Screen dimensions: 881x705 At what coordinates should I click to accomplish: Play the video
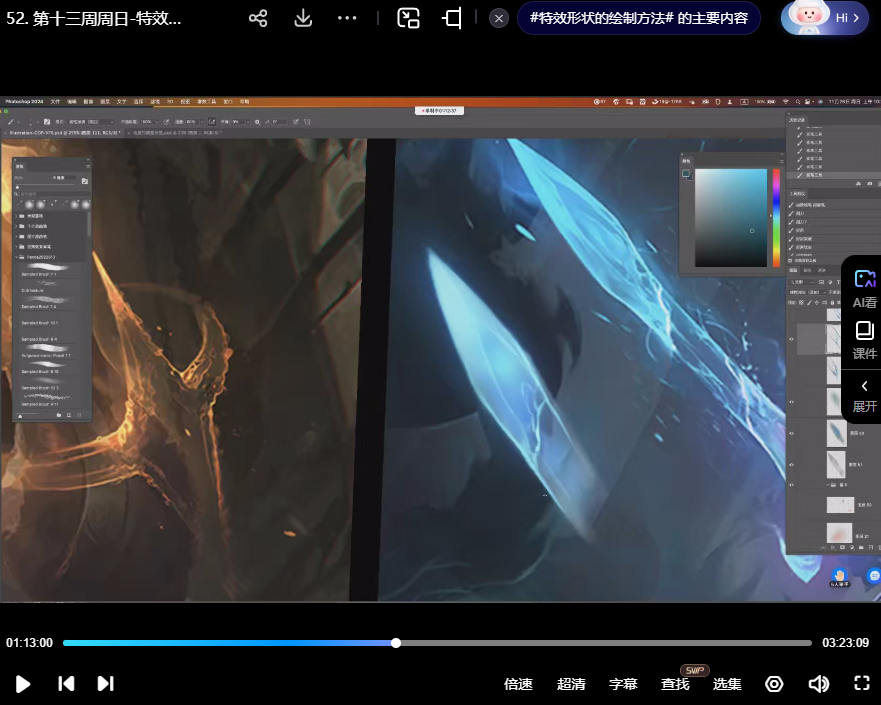(x=23, y=684)
